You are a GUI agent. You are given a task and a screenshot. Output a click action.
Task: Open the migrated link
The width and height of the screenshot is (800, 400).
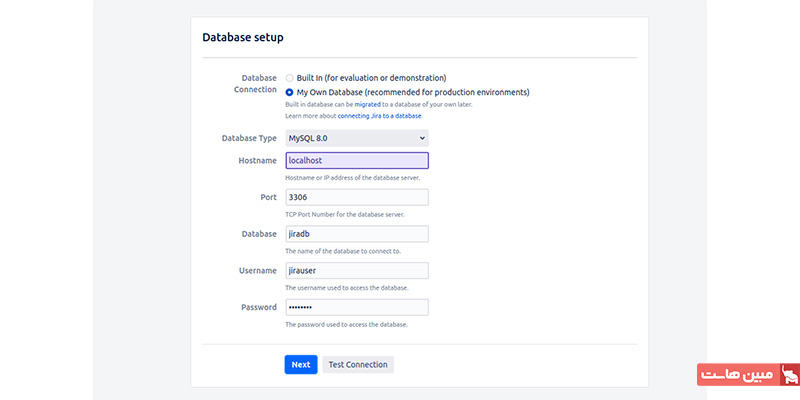pos(368,104)
